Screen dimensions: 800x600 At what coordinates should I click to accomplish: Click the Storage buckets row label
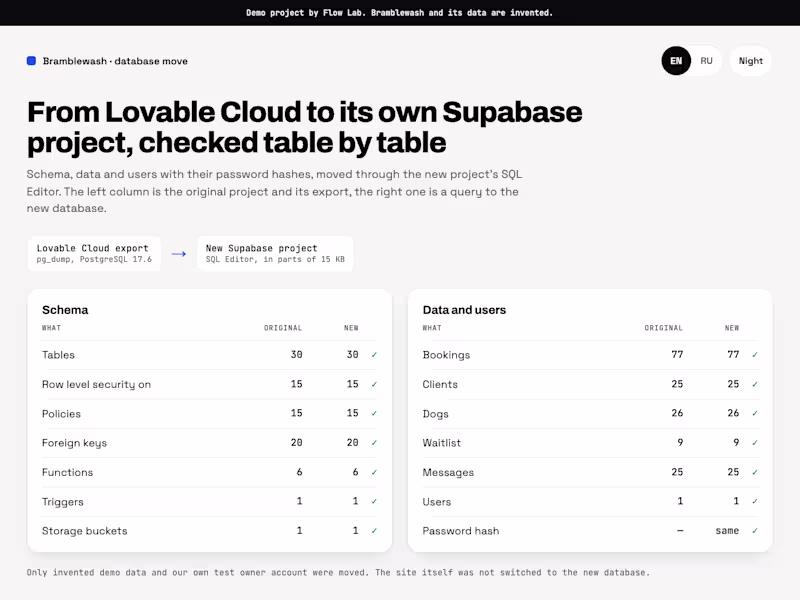pyautogui.click(x=85, y=531)
